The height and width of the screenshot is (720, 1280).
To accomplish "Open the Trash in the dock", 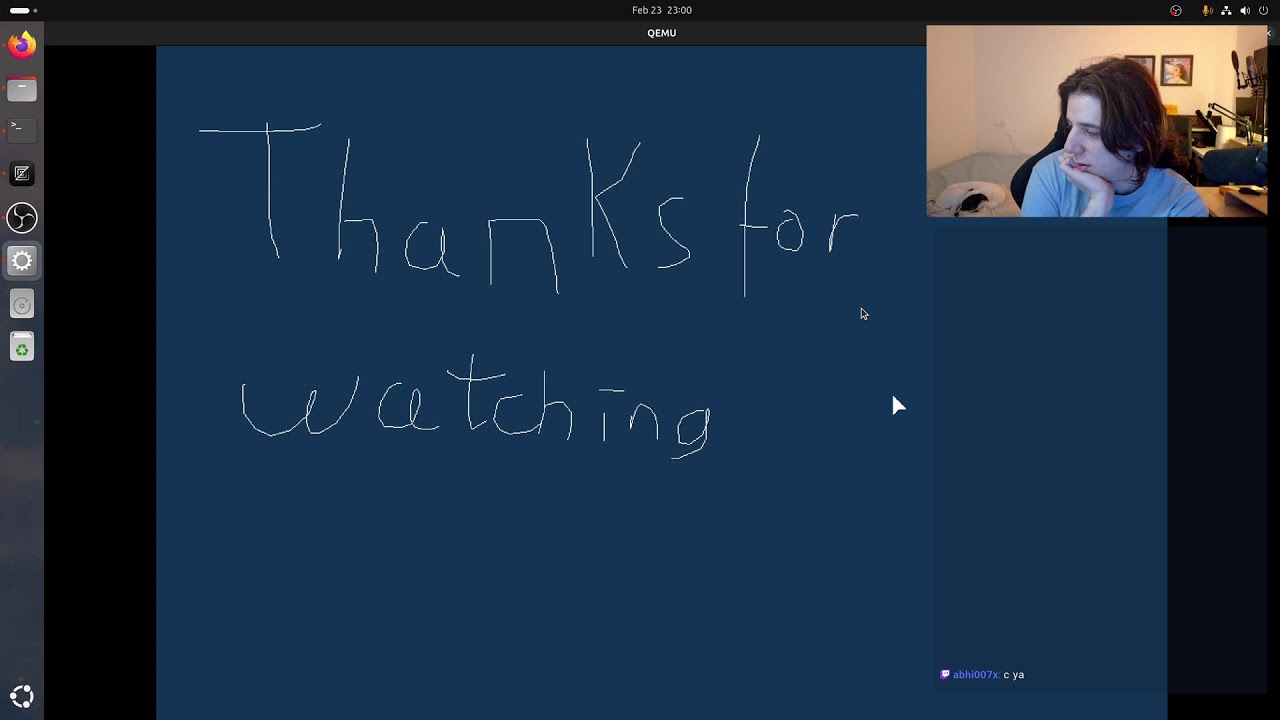I will click(22, 348).
